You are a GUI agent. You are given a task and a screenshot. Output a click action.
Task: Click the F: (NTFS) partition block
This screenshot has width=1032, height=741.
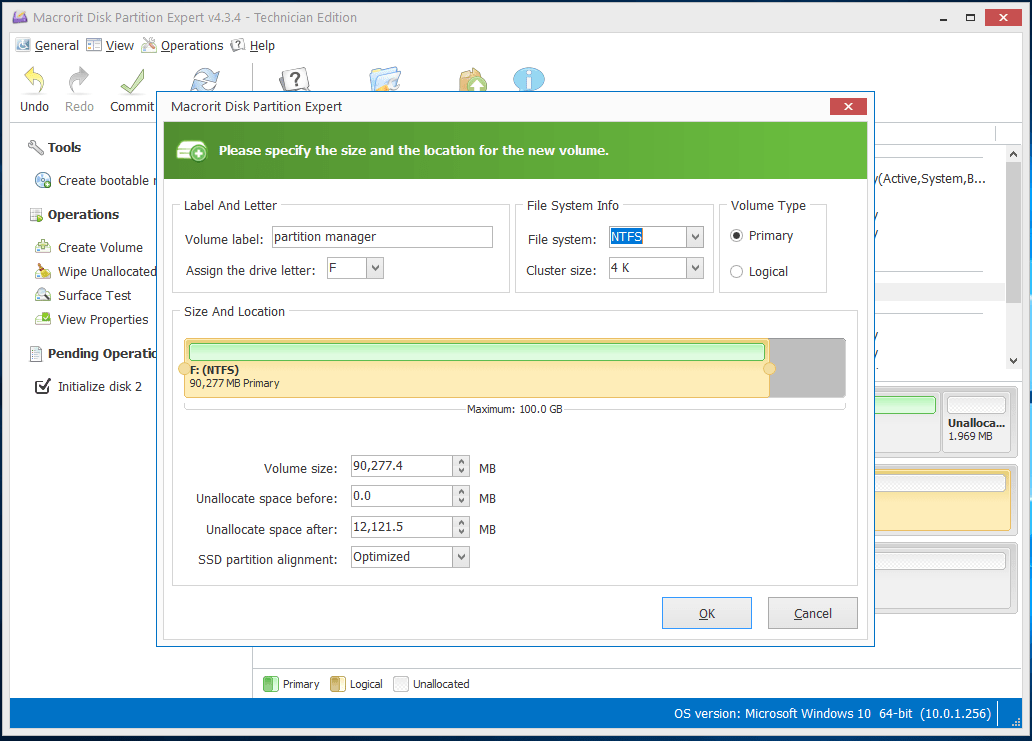pos(477,369)
